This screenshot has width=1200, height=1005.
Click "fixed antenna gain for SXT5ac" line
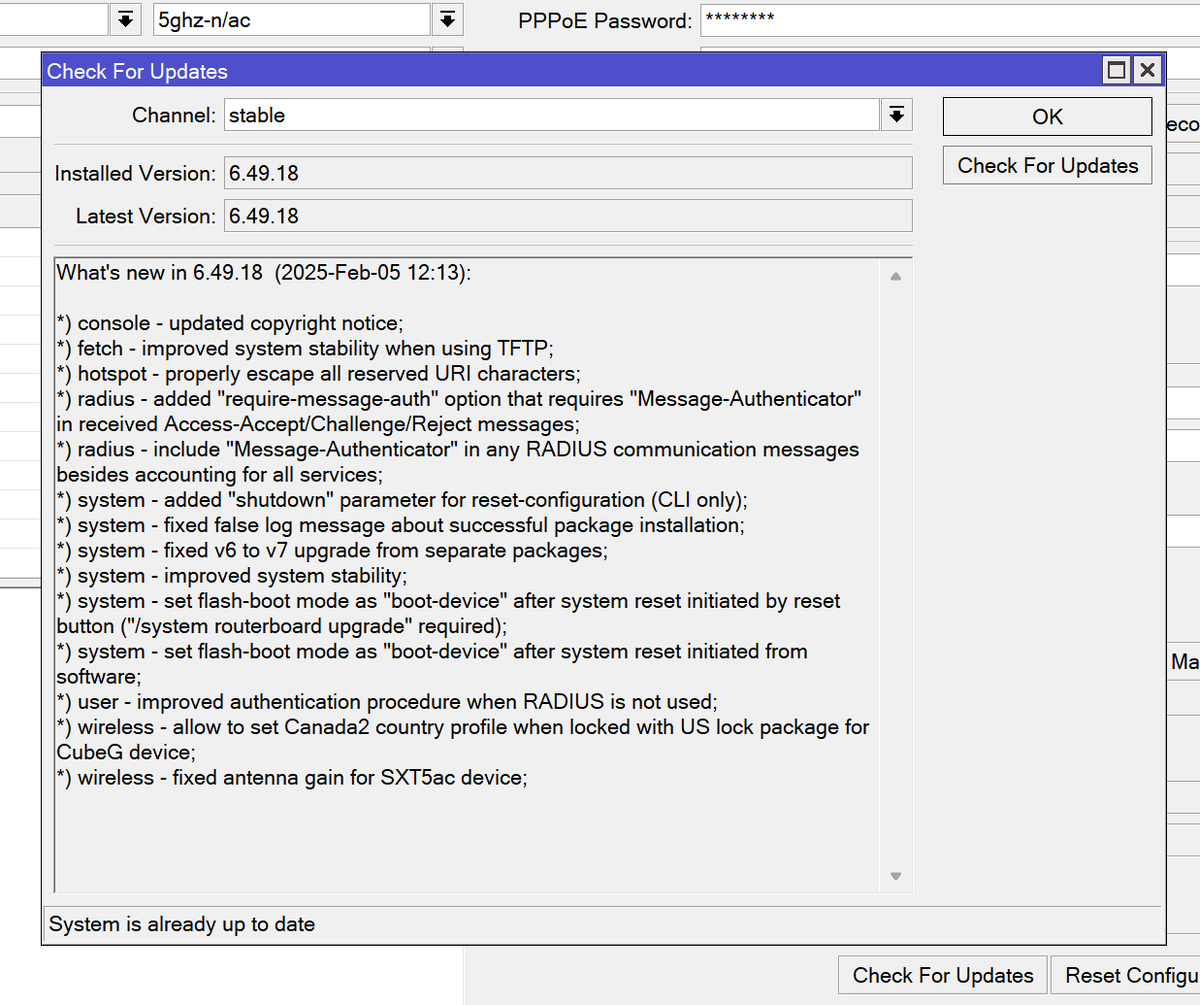click(x=291, y=777)
